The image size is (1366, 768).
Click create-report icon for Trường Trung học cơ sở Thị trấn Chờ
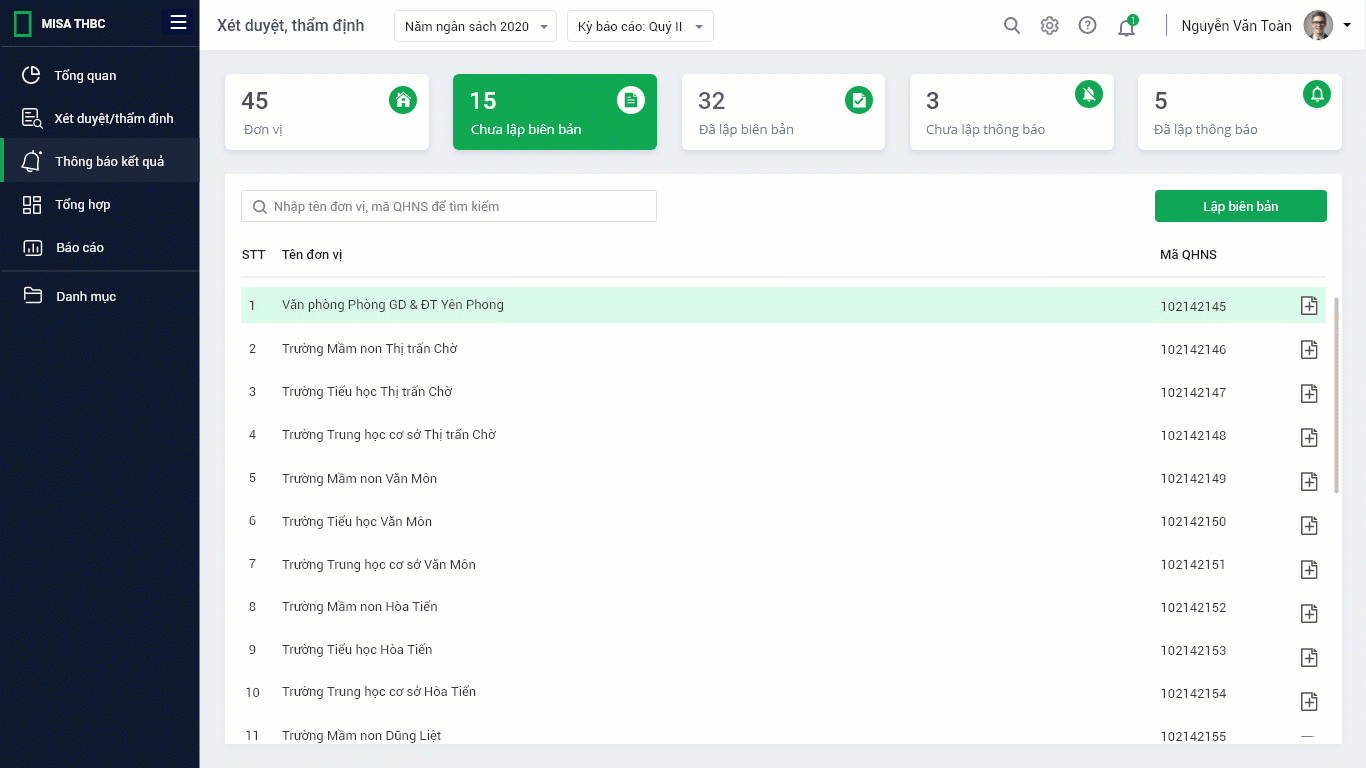(x=1309, y=437)
